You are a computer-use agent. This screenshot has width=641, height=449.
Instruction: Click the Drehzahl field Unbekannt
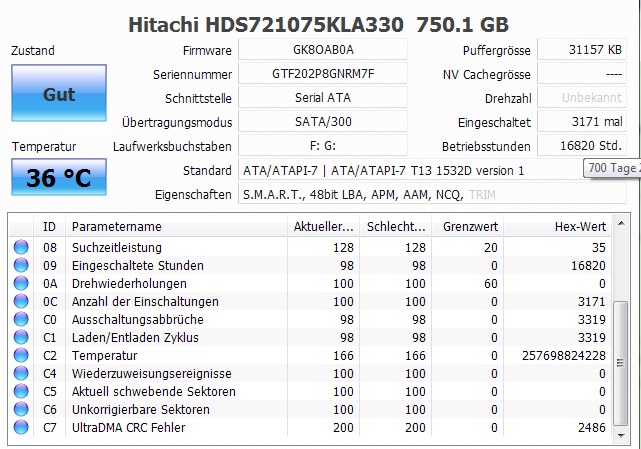pyautogui.click(x=582, y=98)
